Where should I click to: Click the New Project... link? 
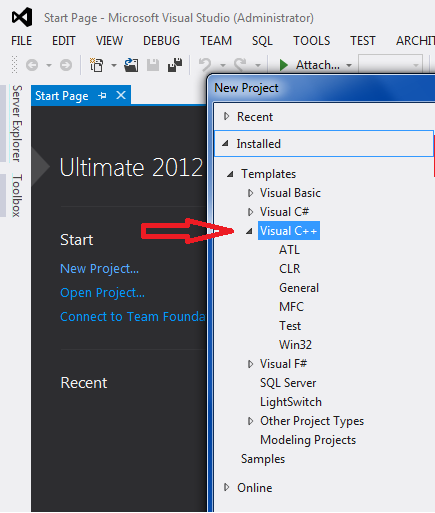[99, 269]
